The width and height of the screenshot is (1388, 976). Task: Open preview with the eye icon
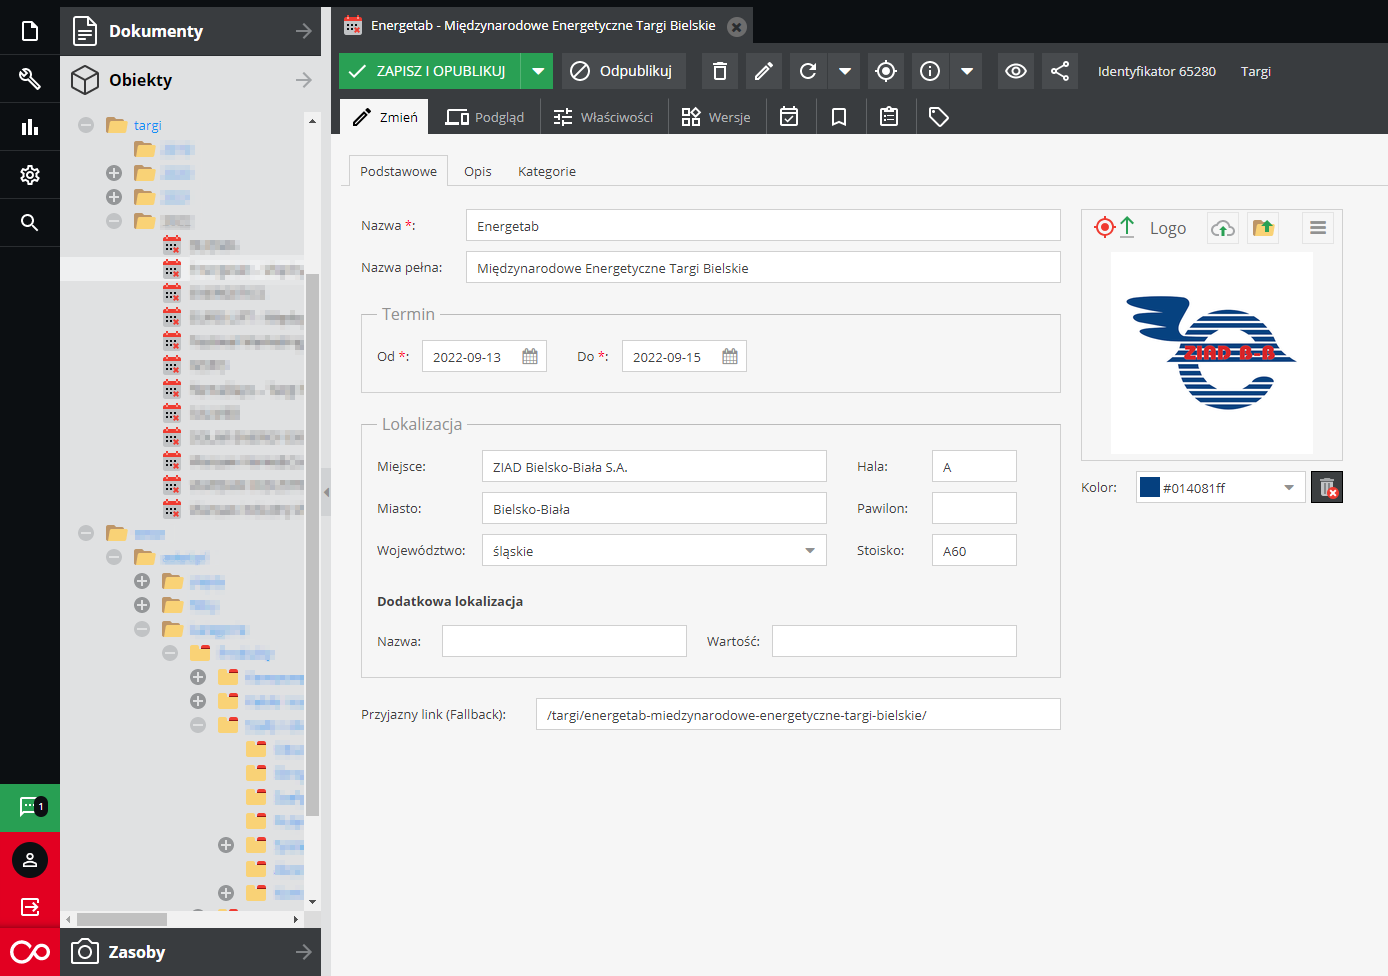(x=1016, y=71)
